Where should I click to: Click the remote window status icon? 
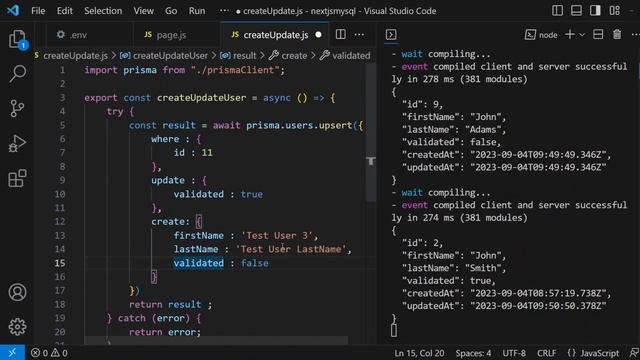(x=12, y=353)
